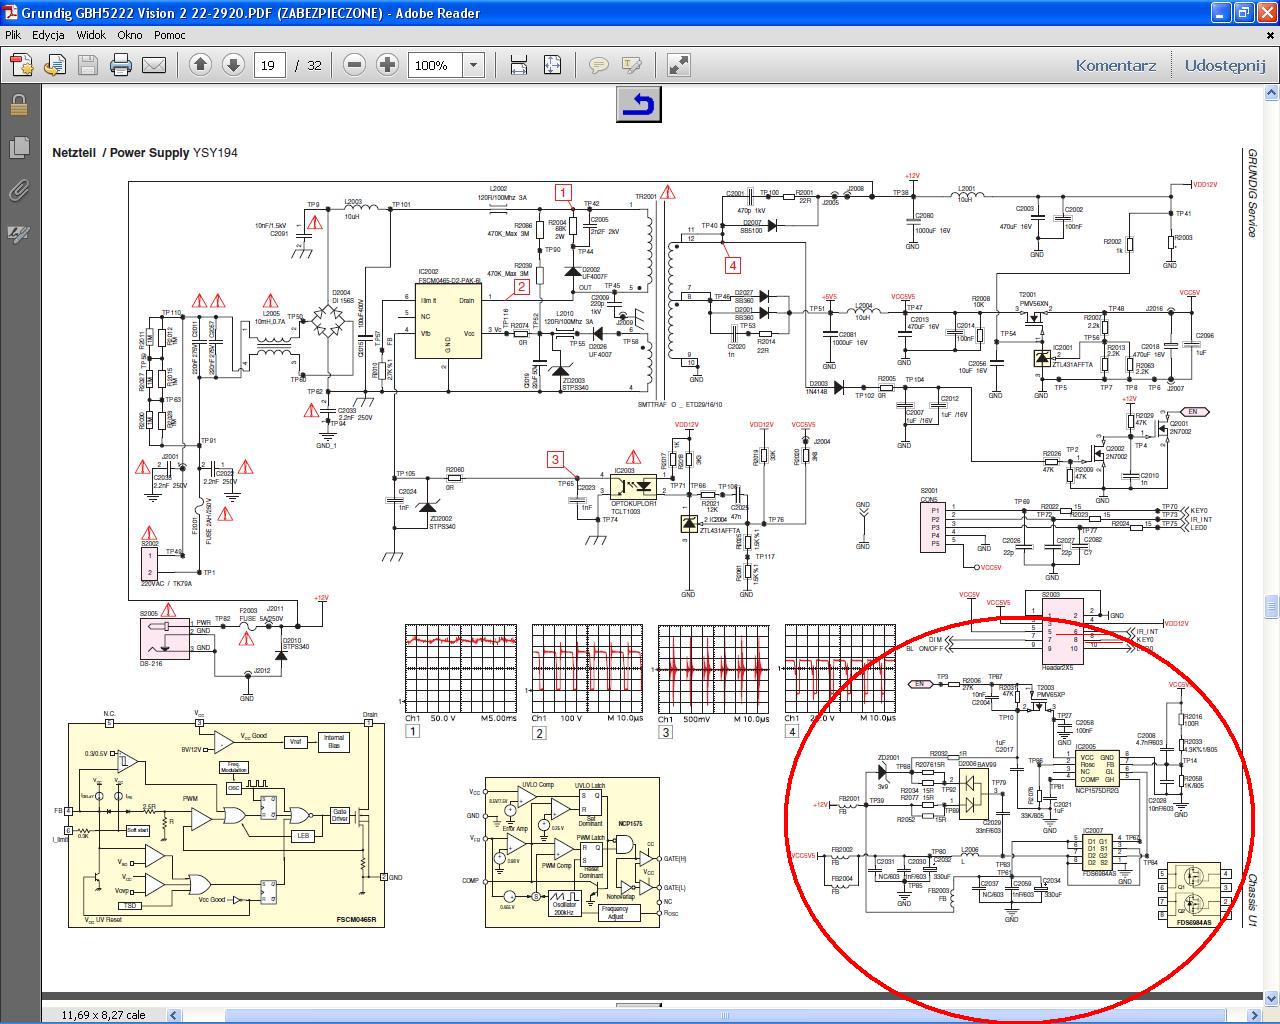The image size is (1280, 1024).
Task: Click the page number field showing 19
Action: coord(269,65)
